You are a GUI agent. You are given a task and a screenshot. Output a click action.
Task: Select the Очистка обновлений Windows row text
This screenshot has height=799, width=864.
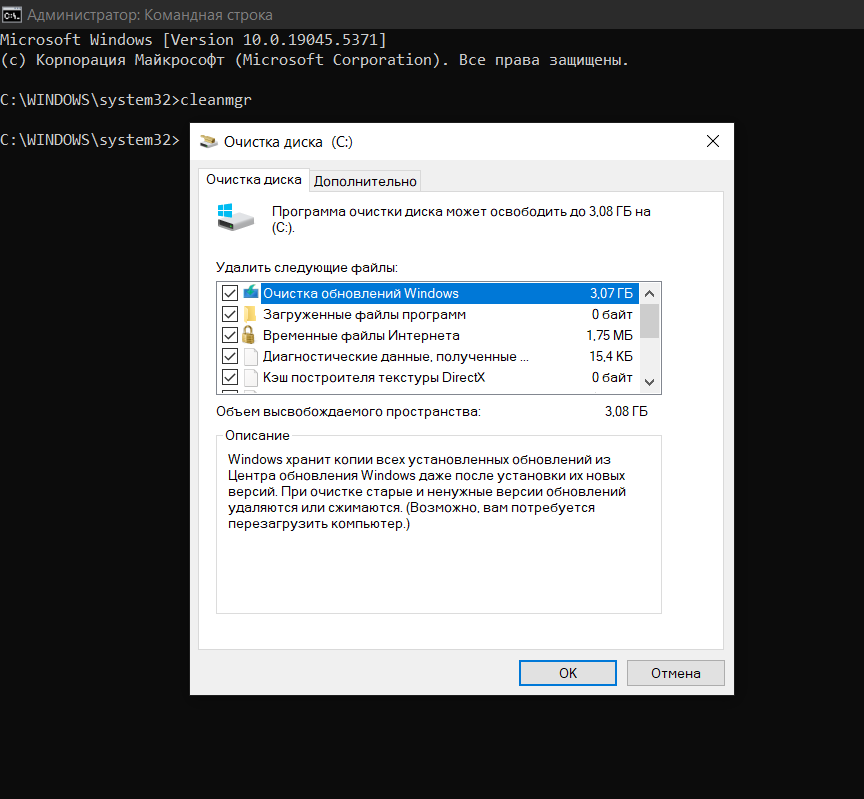click(360, 293)
